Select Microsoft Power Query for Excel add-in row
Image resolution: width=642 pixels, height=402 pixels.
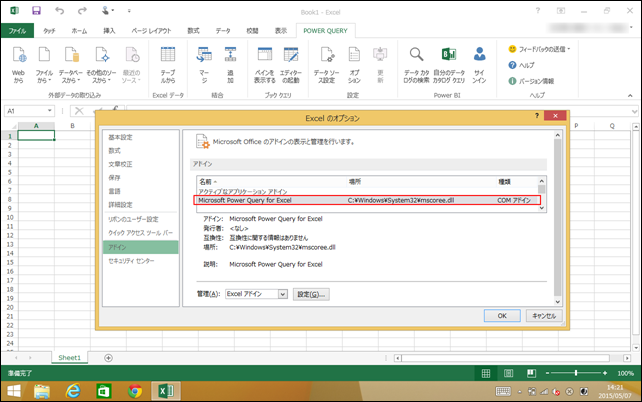367,200
